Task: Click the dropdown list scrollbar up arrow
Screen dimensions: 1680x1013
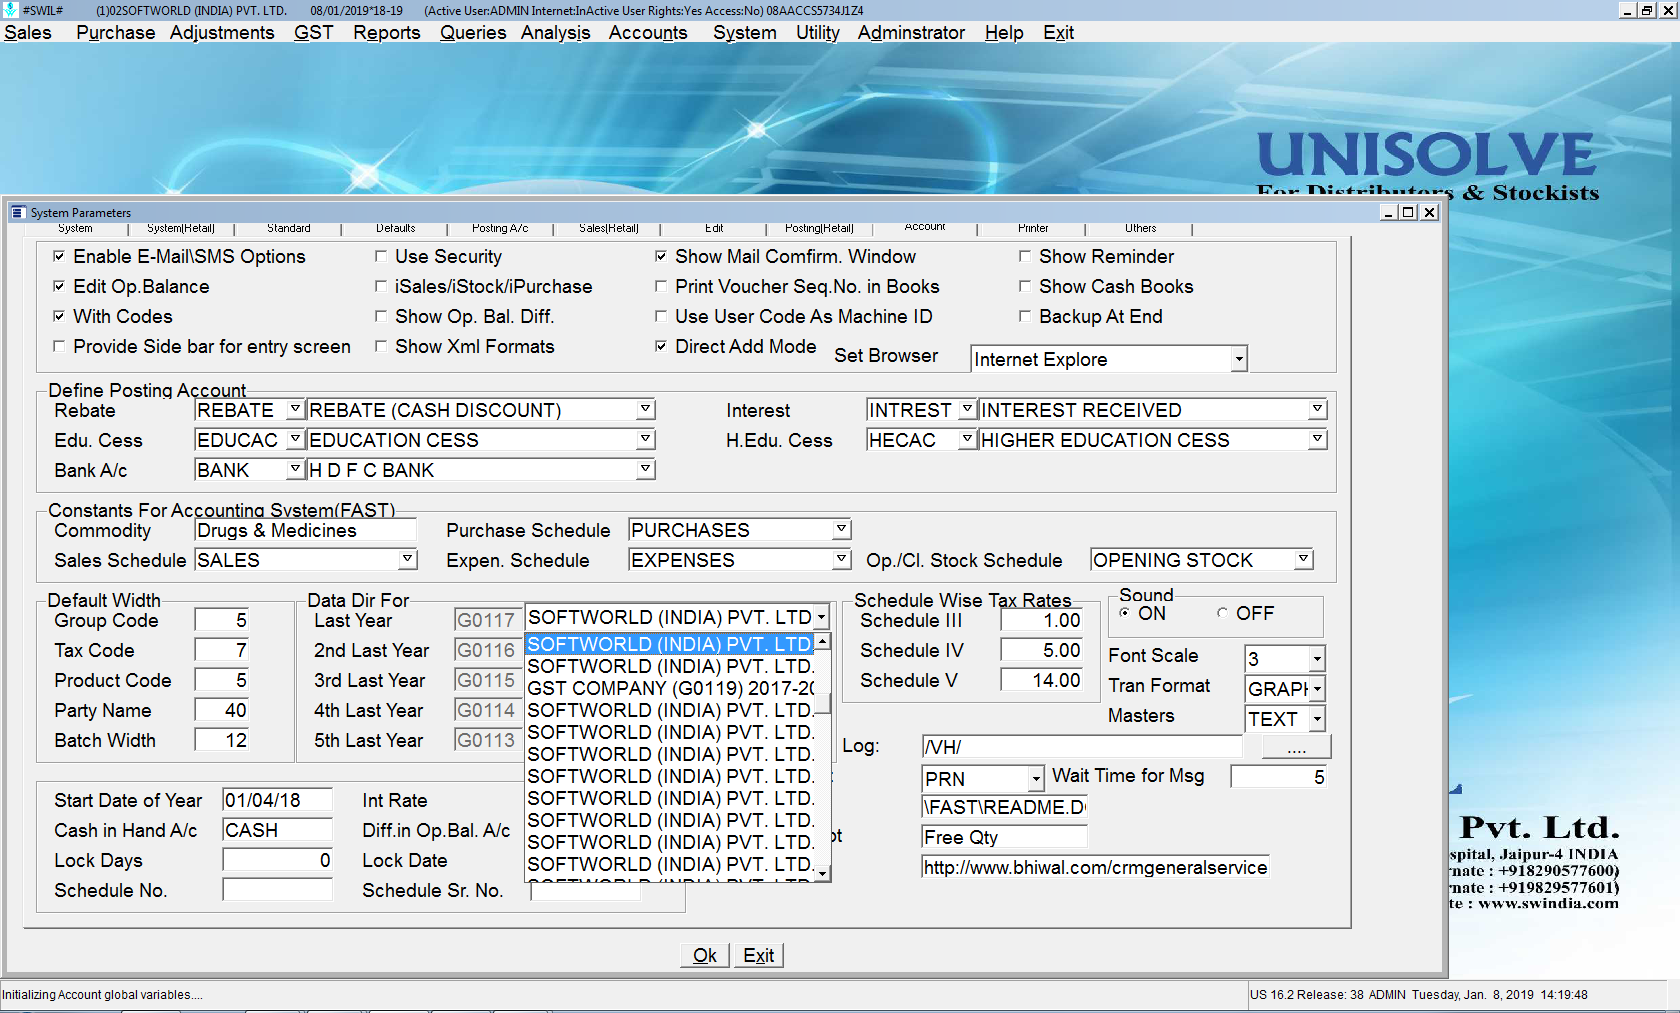Action: [823, 641]
